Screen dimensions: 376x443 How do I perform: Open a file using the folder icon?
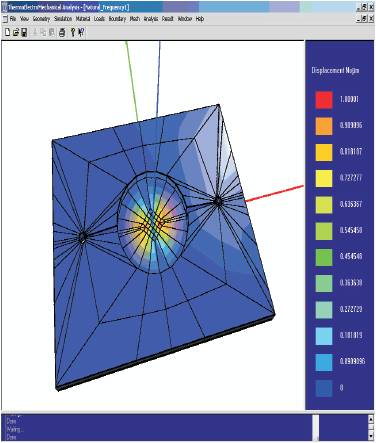[16, 32]
